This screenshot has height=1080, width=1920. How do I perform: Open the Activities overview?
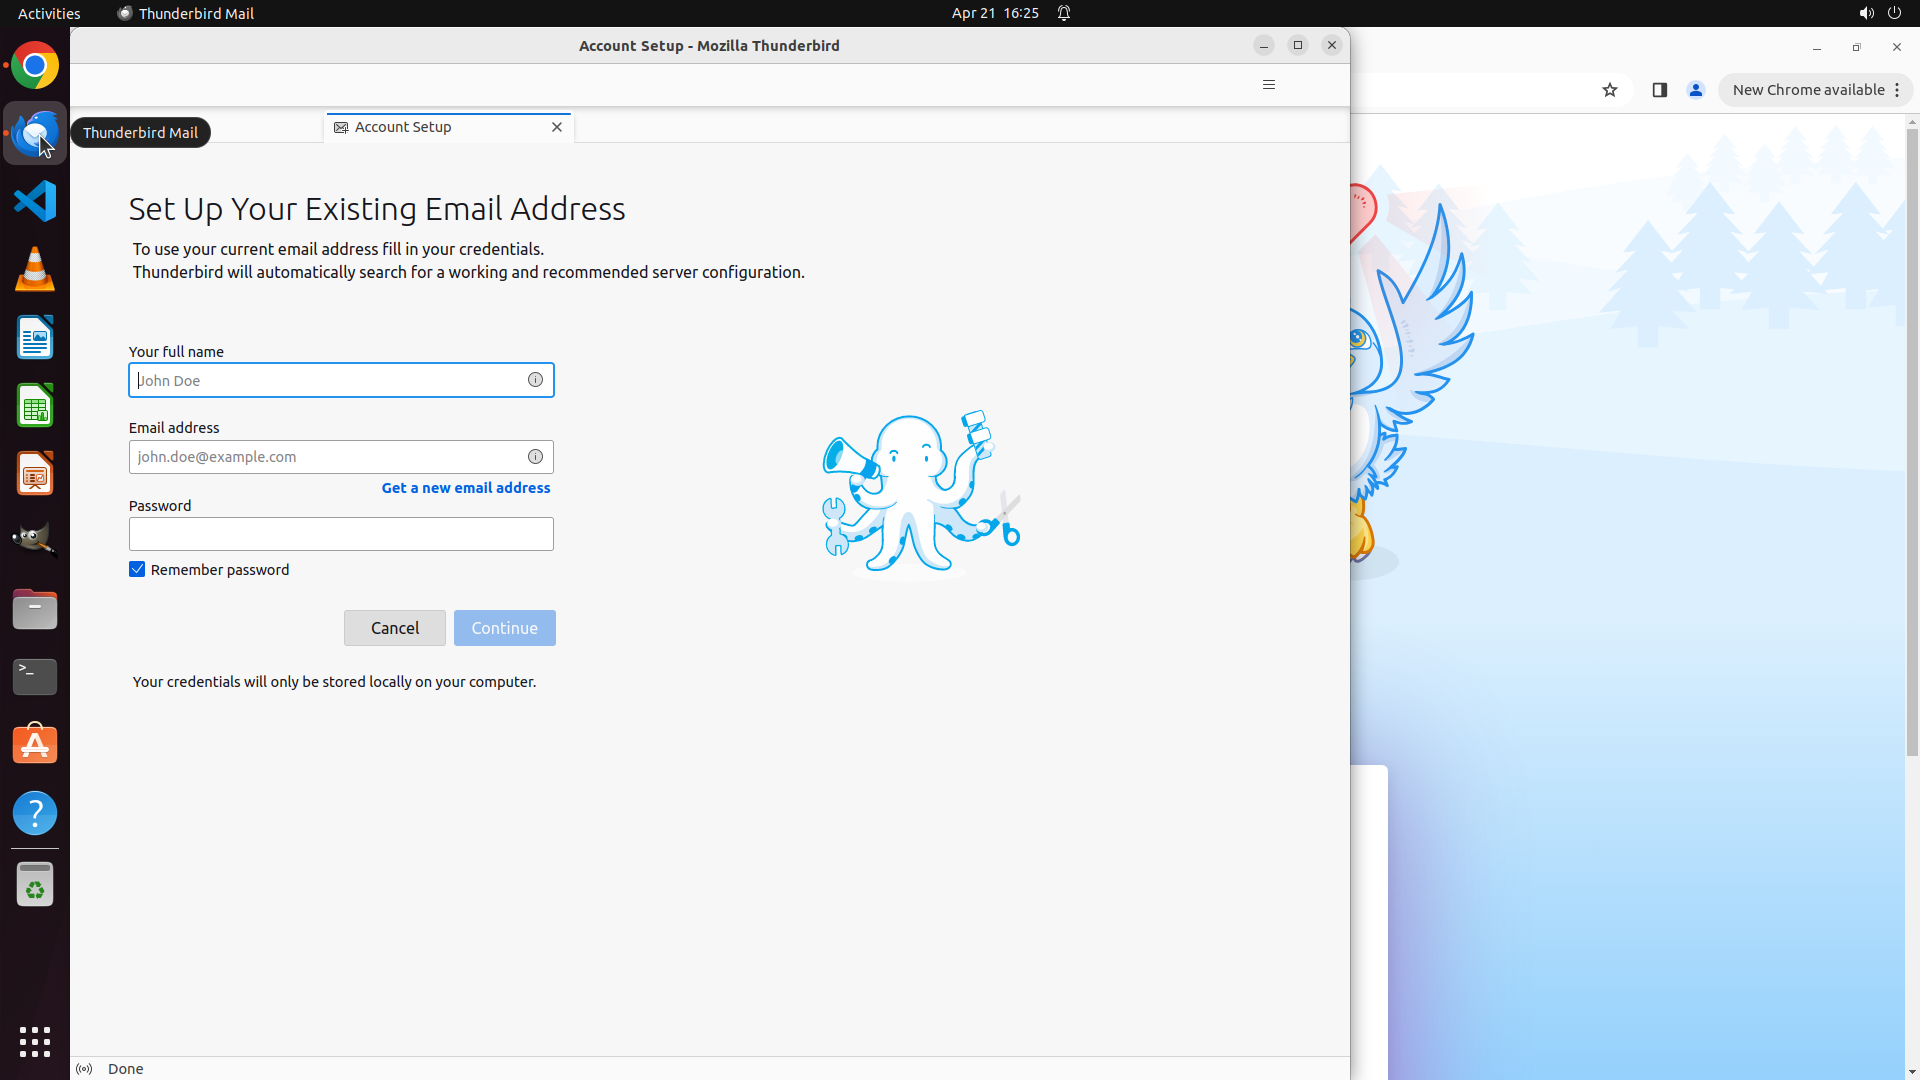click(x=49, y=13)
